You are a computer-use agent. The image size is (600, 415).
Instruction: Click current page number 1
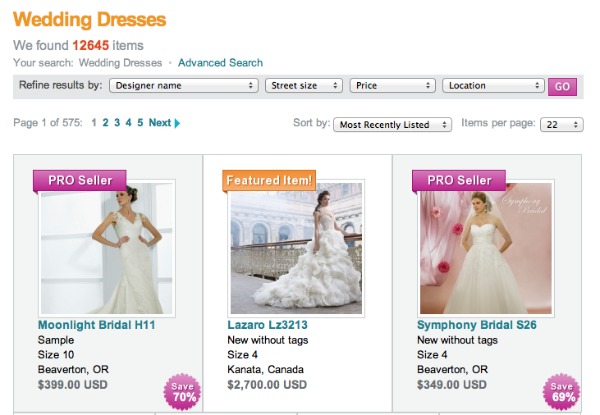tap(94, 123)
